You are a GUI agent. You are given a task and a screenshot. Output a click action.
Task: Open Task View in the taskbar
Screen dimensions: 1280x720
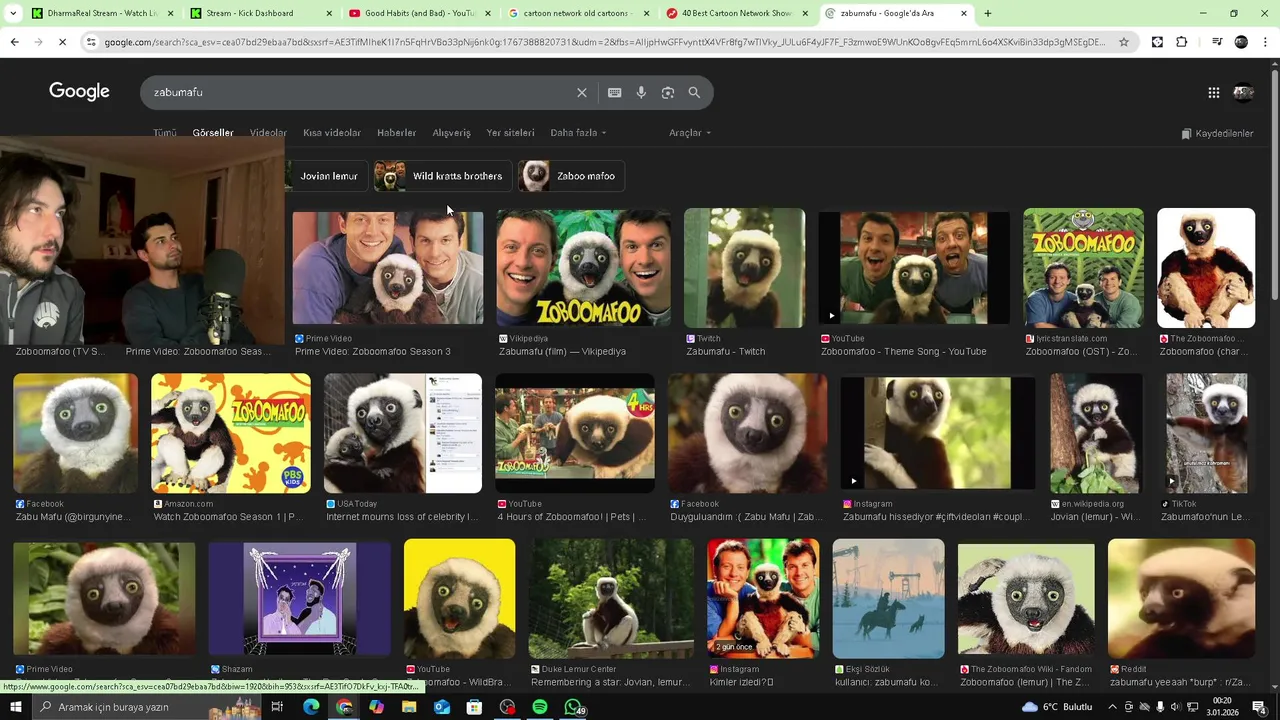click(x=277, y=707)
